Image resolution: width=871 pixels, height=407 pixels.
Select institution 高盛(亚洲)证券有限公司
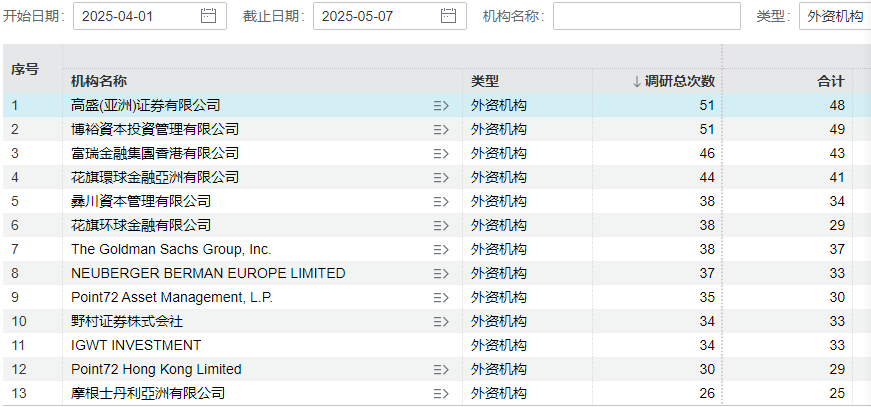pyautogui.click(x=146, y=105)
